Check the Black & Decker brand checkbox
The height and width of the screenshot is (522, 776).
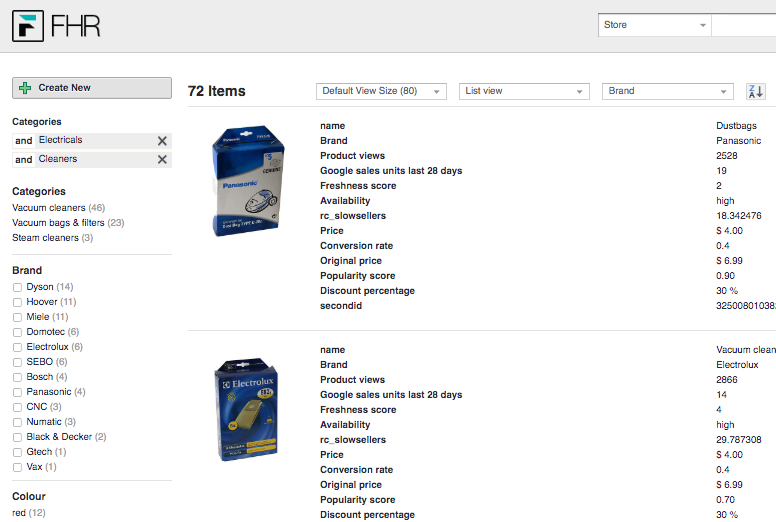(x=17, y=437)
